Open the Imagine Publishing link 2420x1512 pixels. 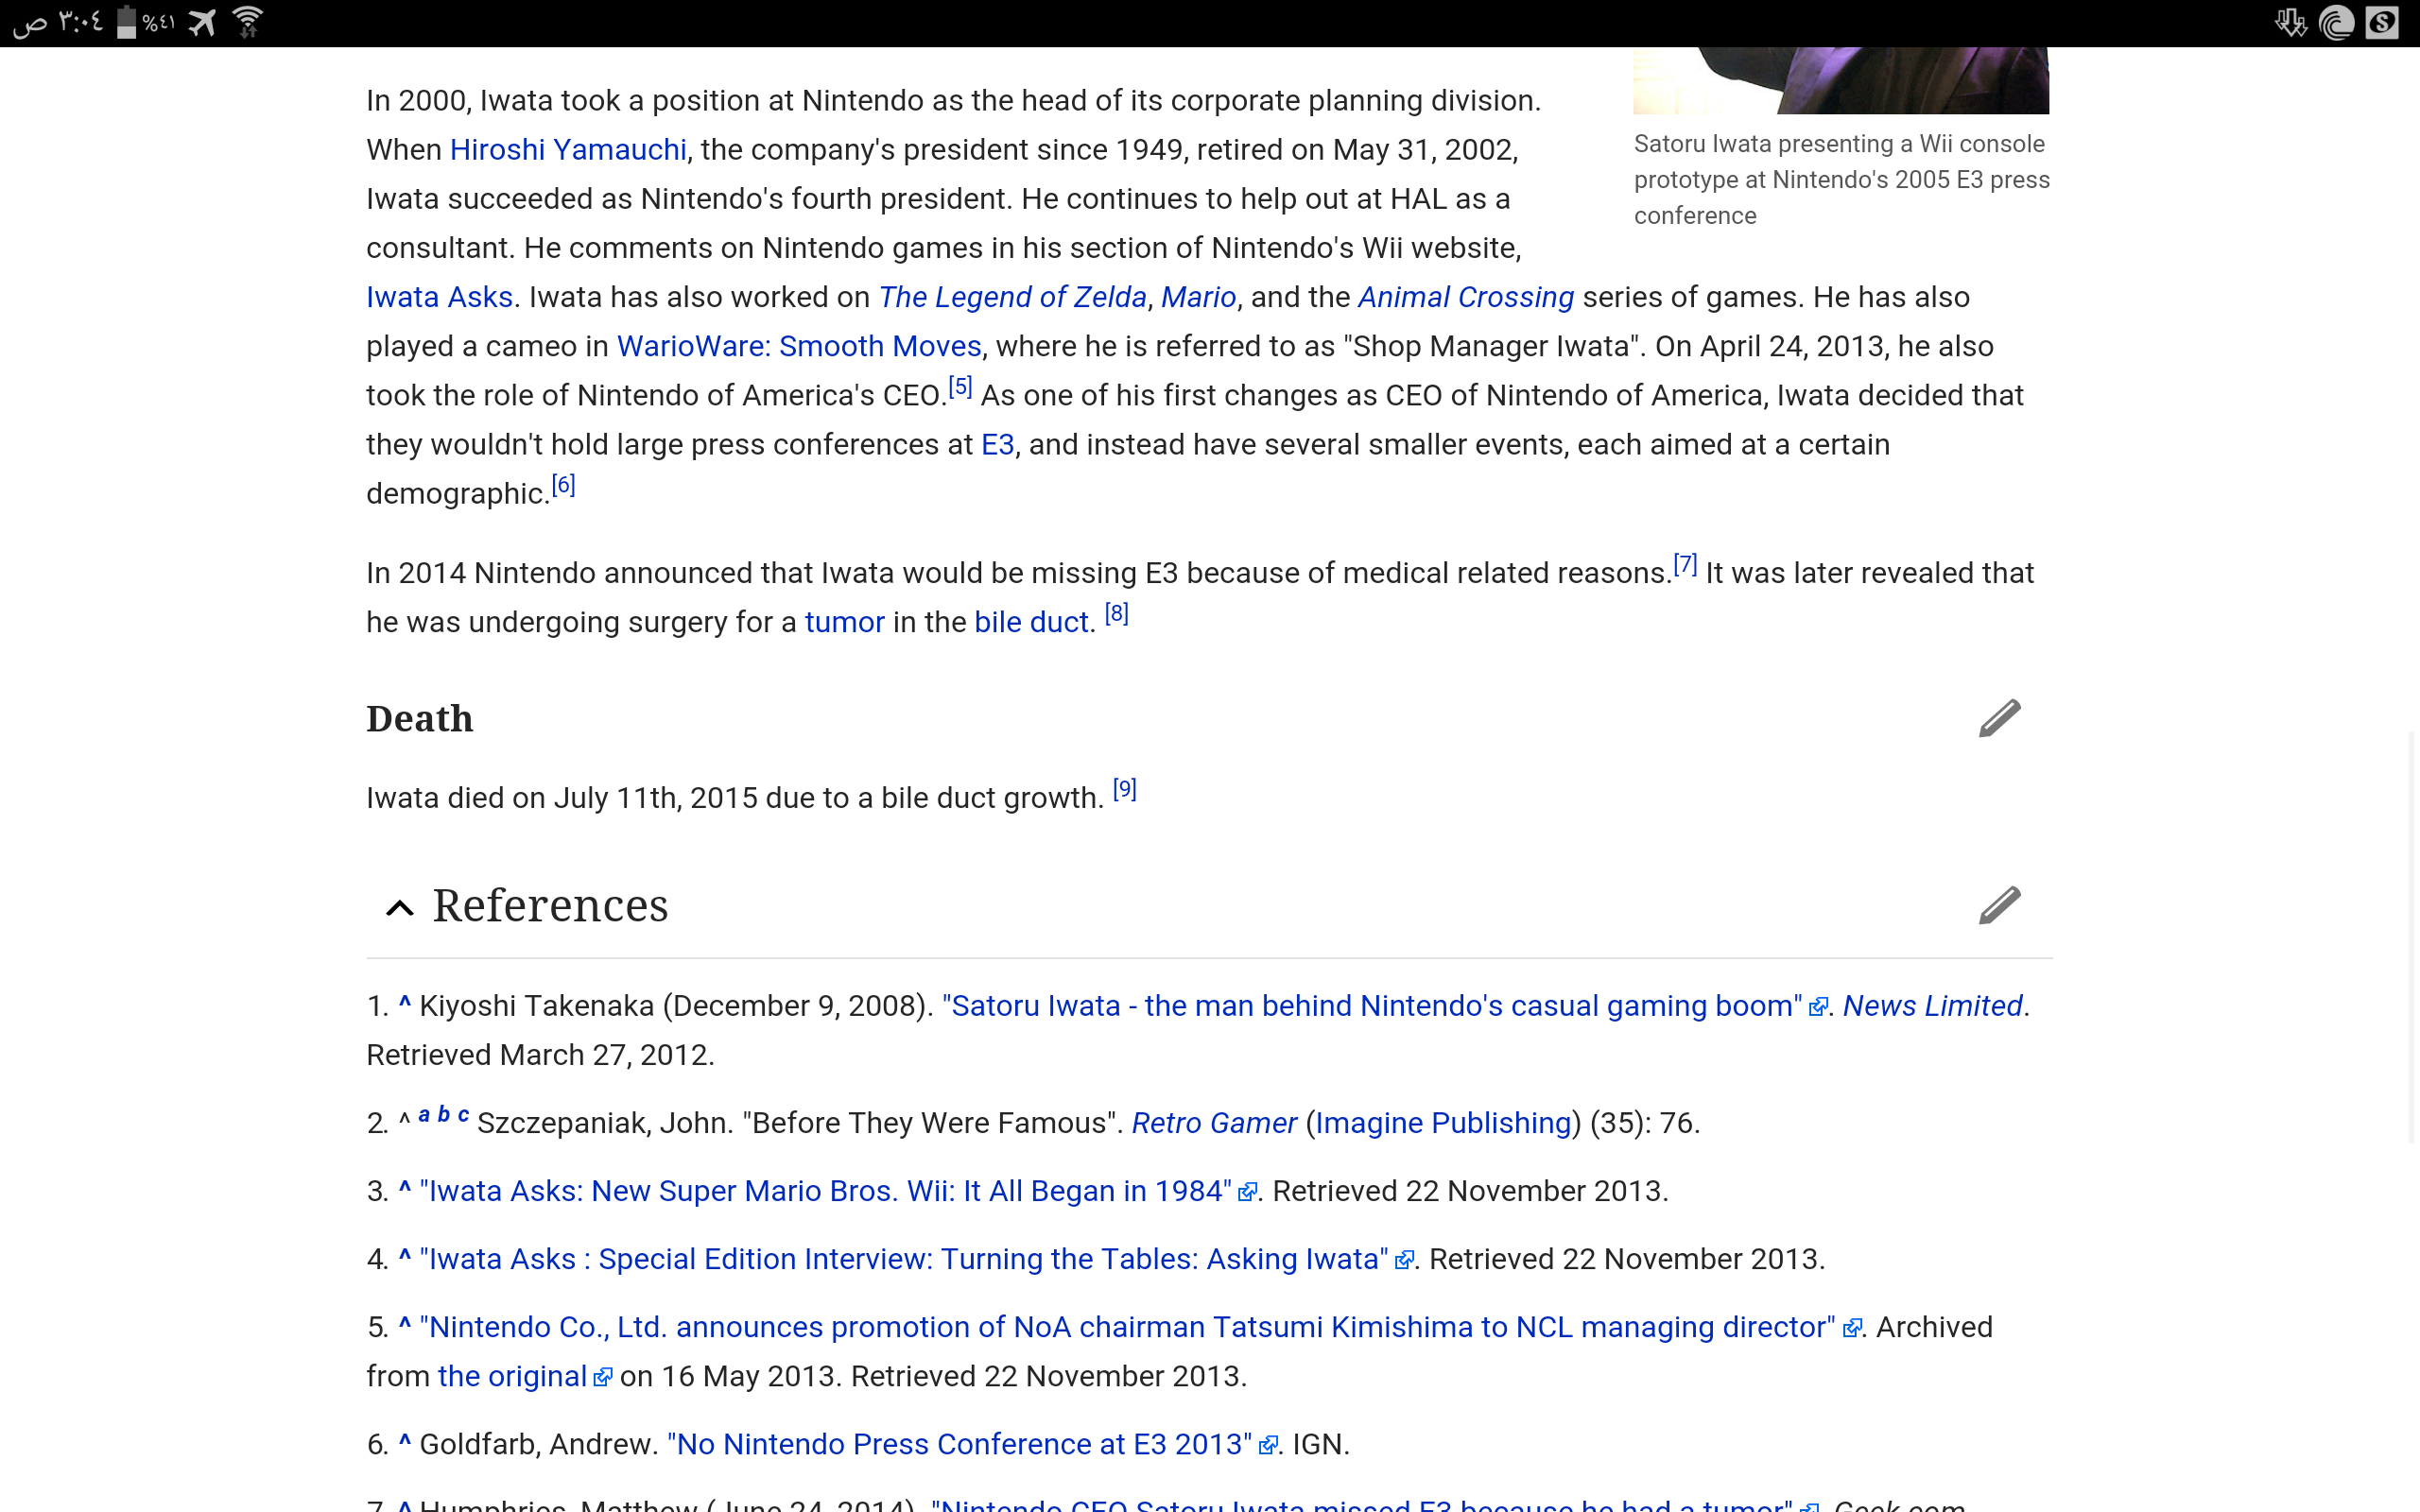[1443, 1123]
